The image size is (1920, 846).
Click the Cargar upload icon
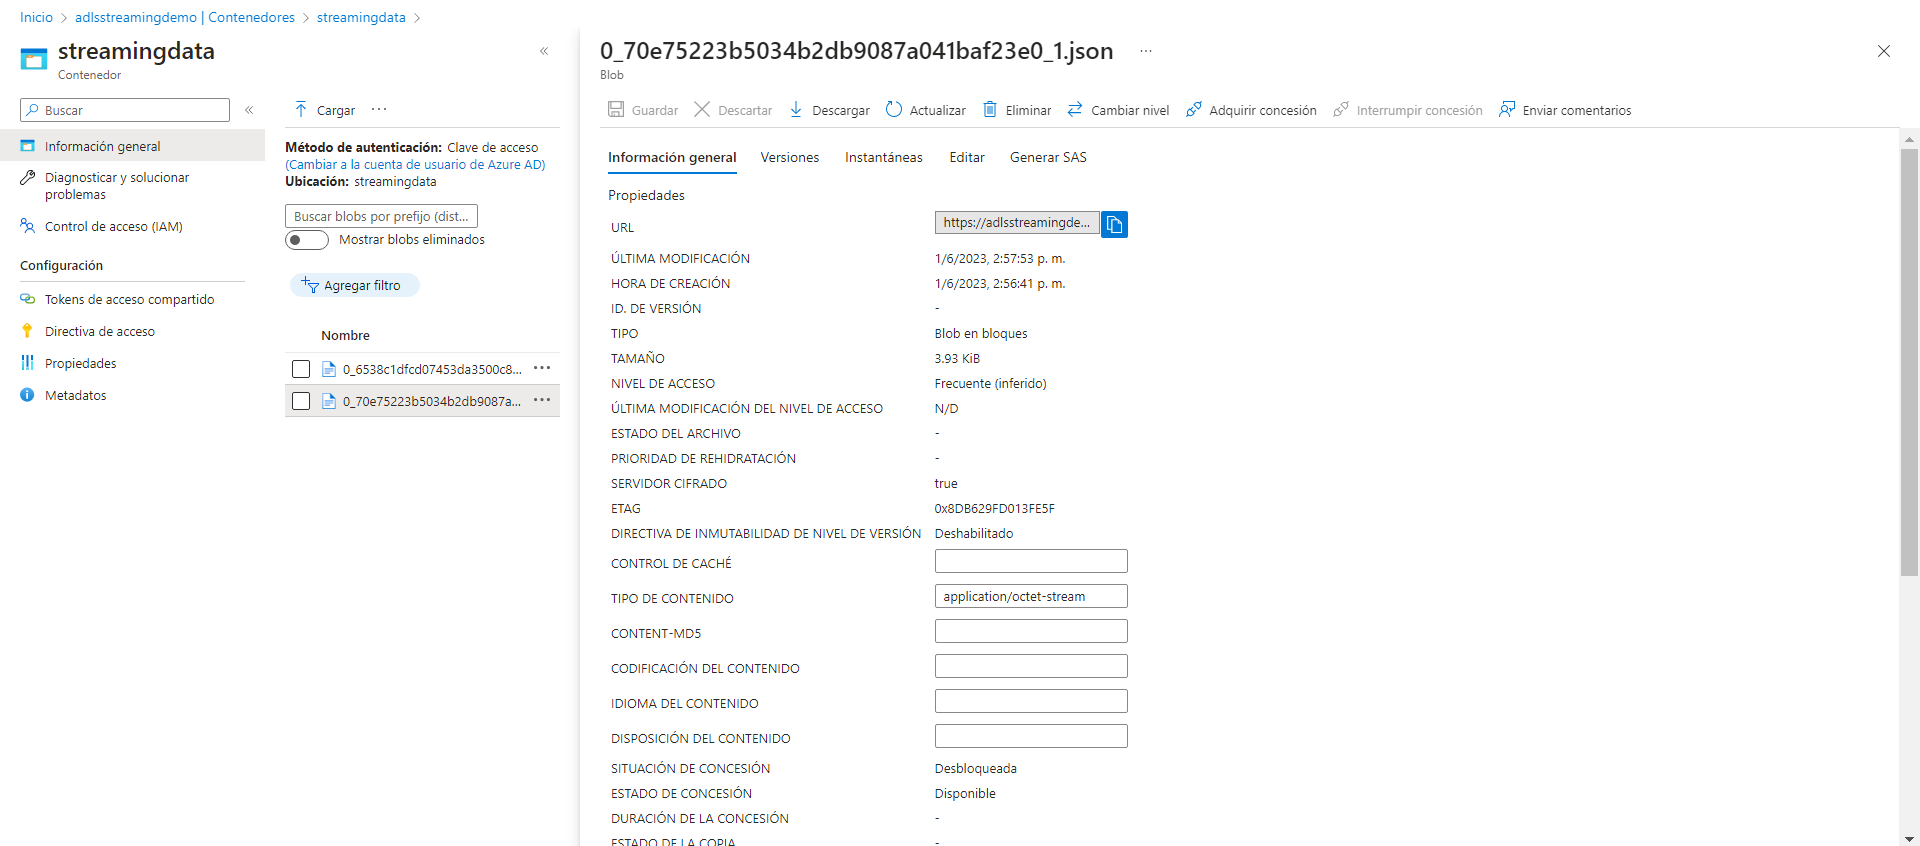point(301,110)
